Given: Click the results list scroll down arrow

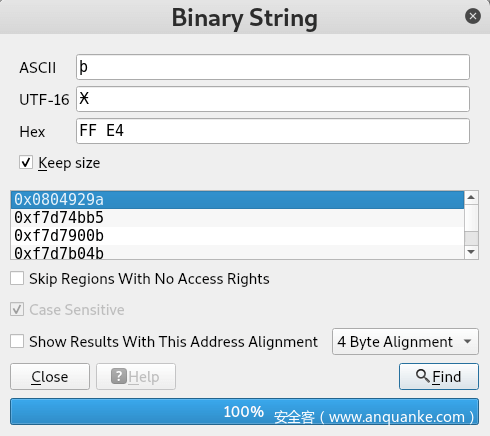Looking at the screenshot, I should coord(471,252).
